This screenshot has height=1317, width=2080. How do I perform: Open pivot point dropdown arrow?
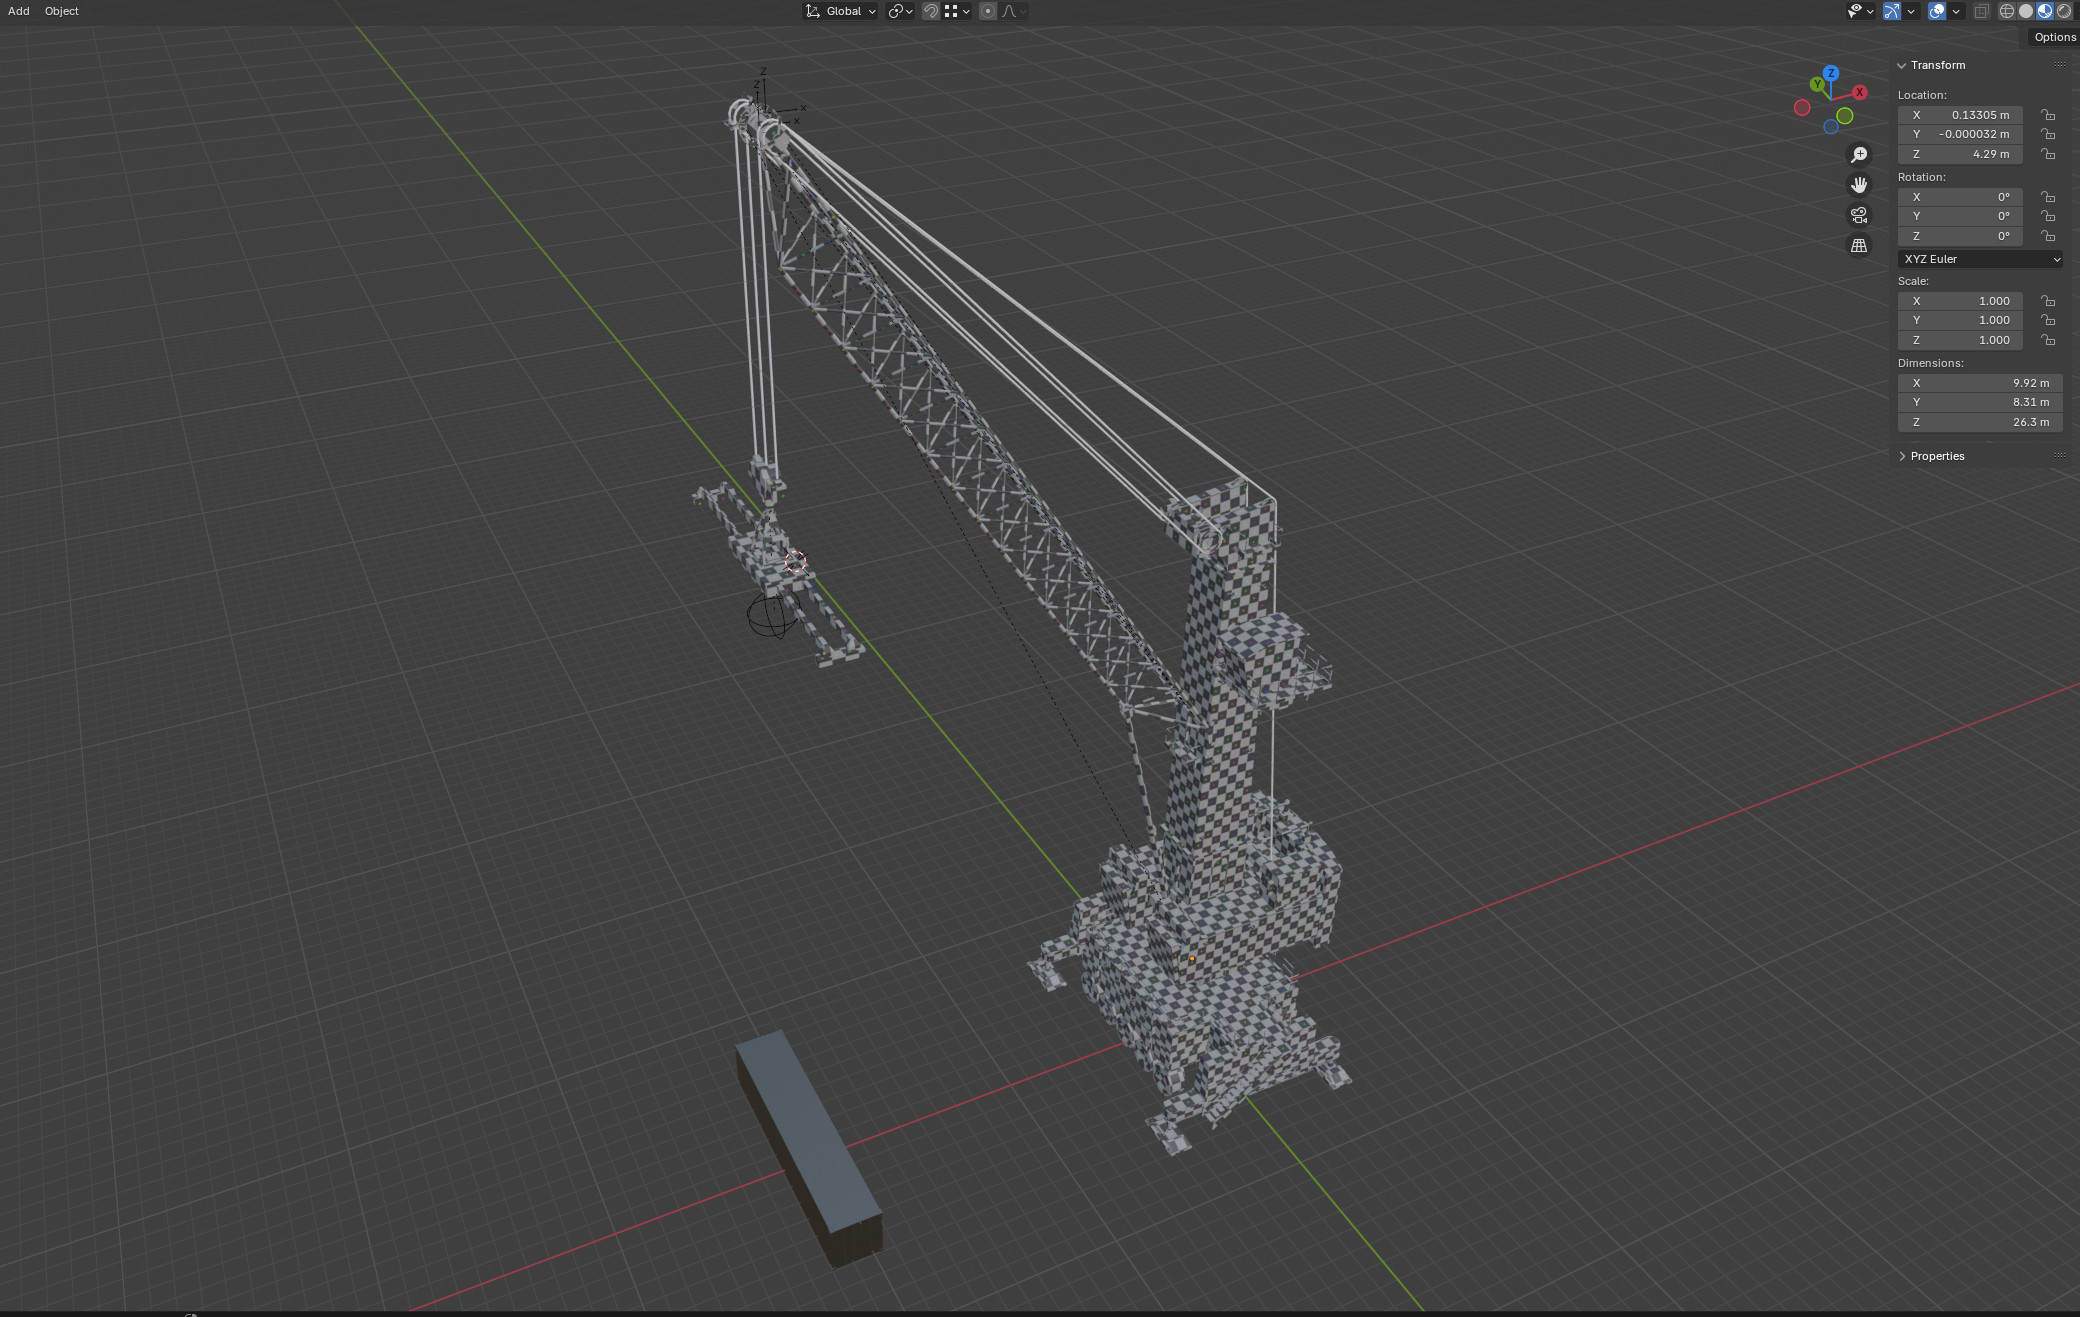909,11
